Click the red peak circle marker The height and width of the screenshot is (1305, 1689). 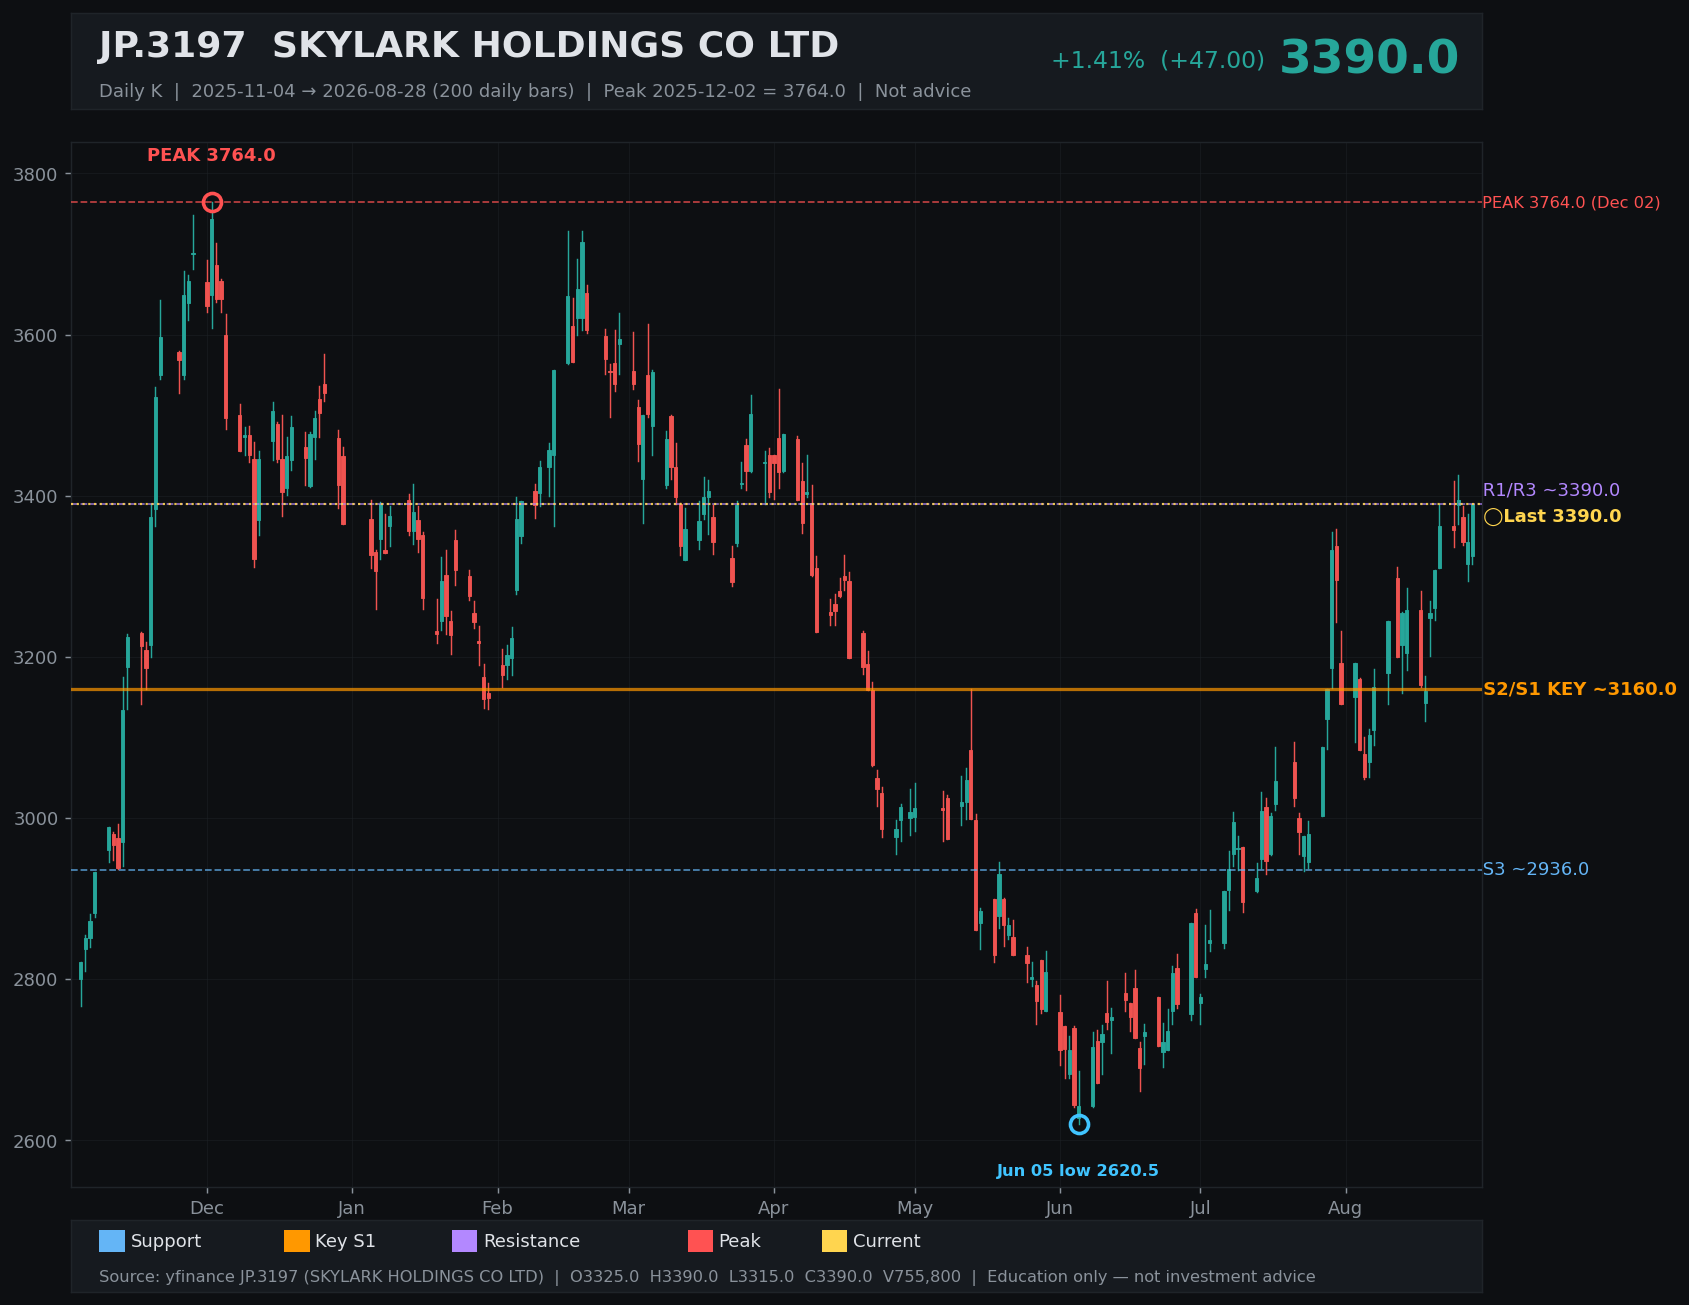tap(212, 203)
